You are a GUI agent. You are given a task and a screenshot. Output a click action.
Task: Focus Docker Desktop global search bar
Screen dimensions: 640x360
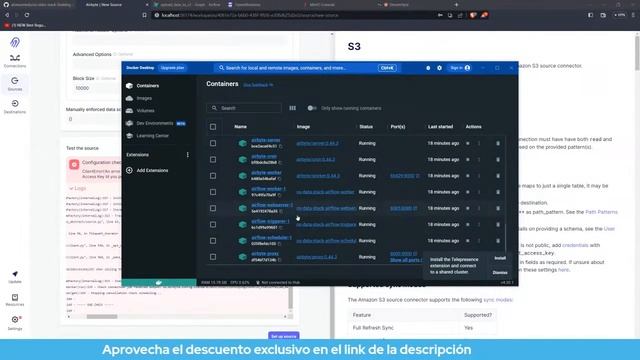pyautogui.click(x=307, y=68)
